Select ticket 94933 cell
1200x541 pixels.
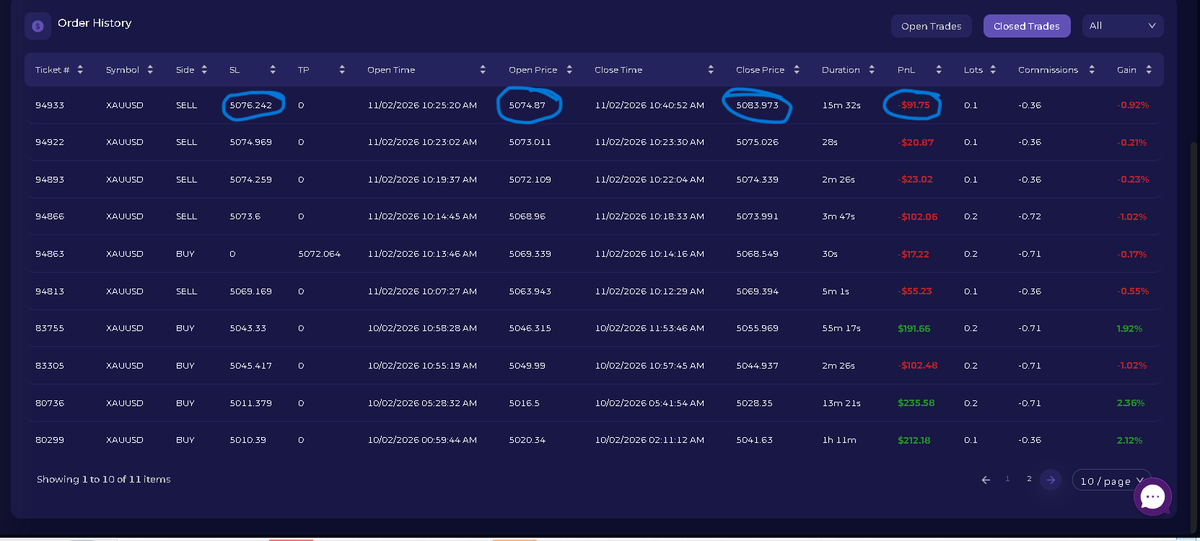tap(50, 105)
